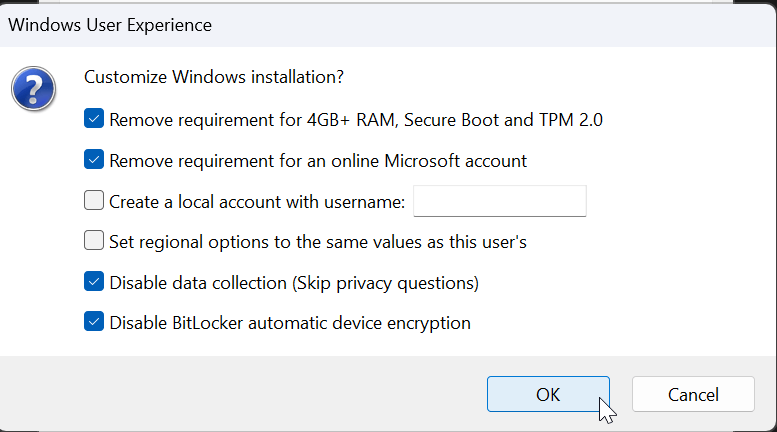Image resolution: width=777 pixels, height=432 pixels.
Task: Click the blue question mark icon
Action: 33,89
